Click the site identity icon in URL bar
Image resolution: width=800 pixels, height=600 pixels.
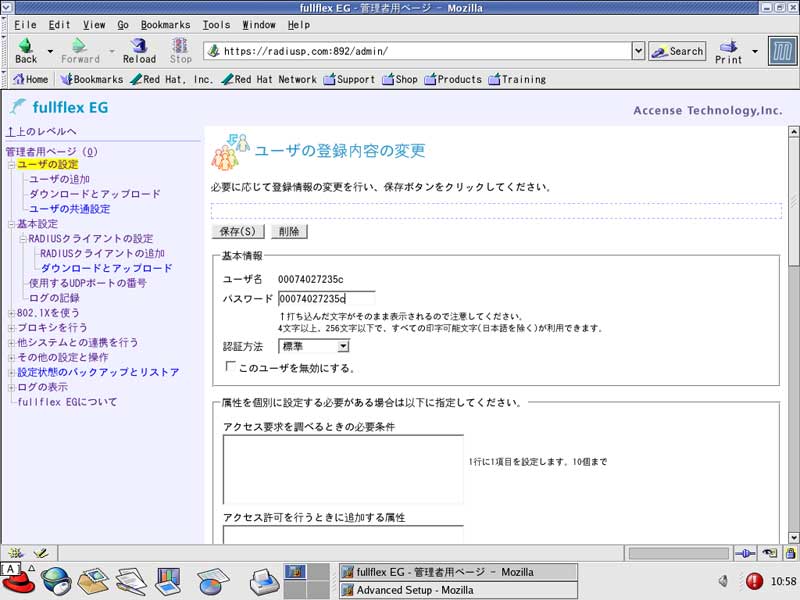214,51
